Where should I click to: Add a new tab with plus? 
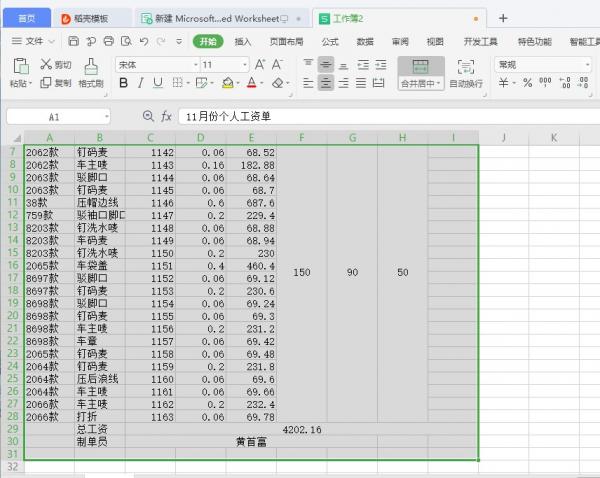pos(503,18)
